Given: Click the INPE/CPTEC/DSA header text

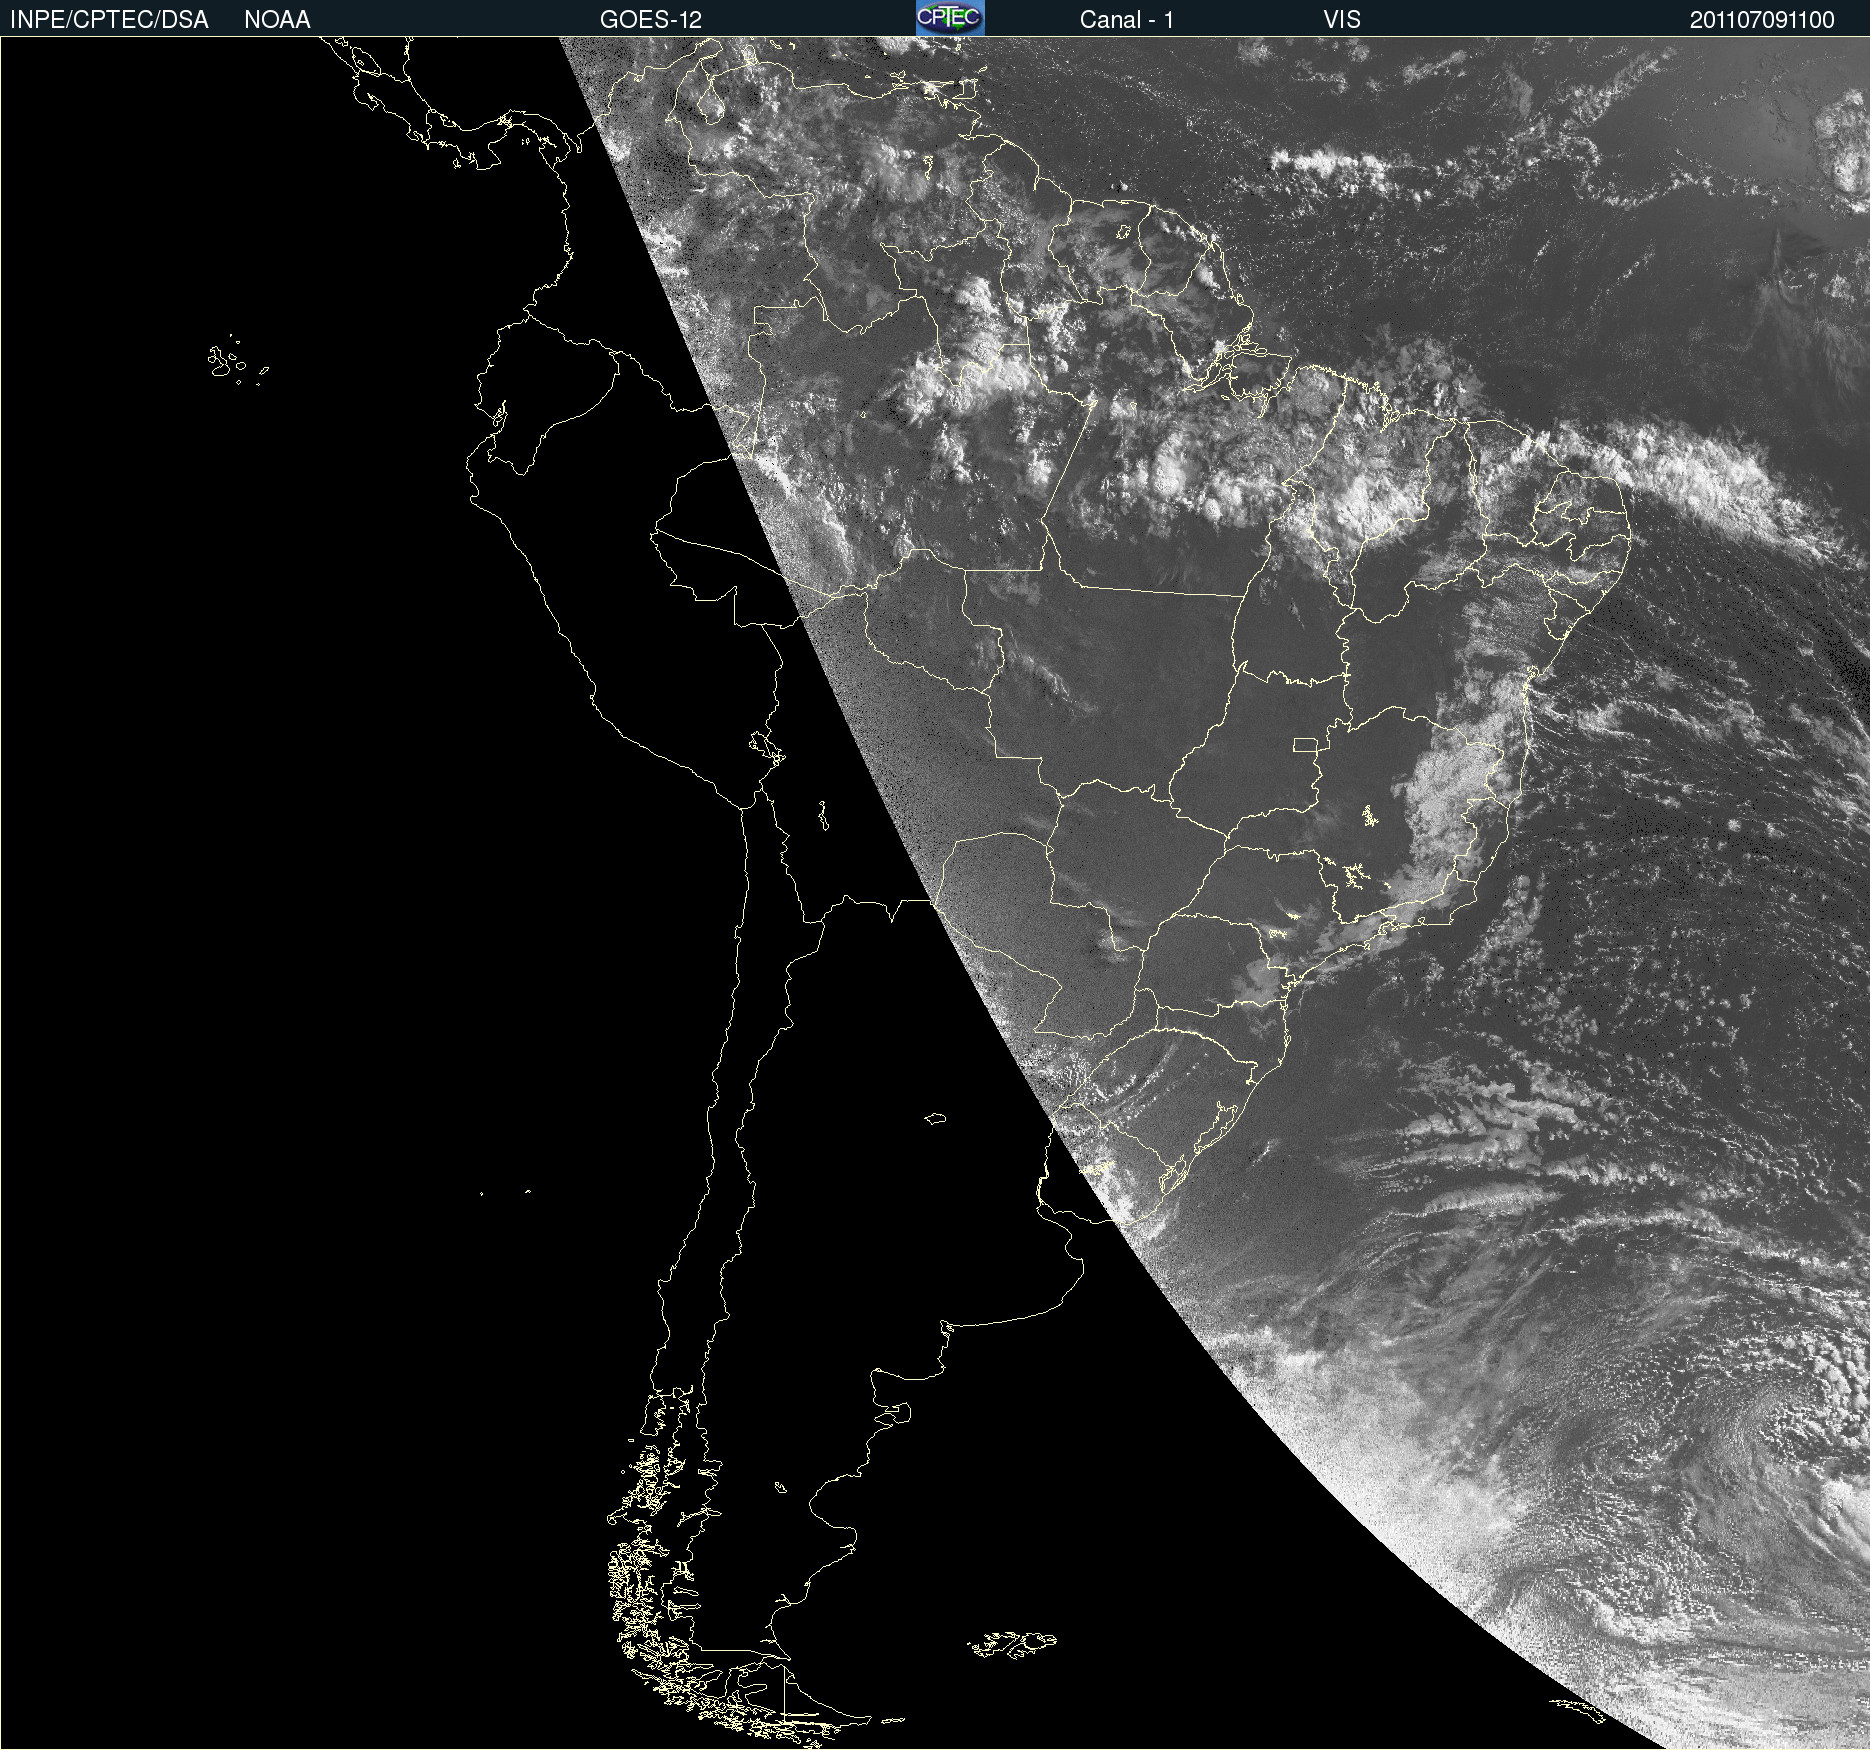Looking at the screenshot, I should [109, 20].
